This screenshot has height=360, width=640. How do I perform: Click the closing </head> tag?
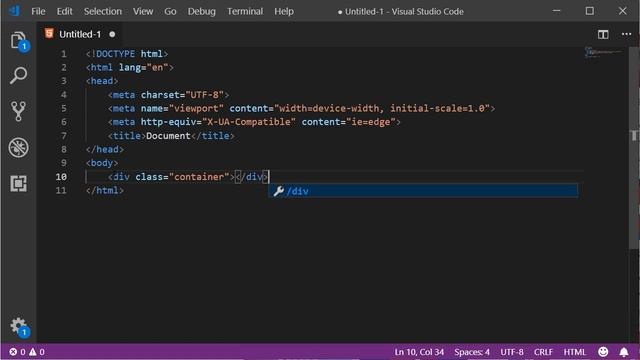(x=105, y=149)
